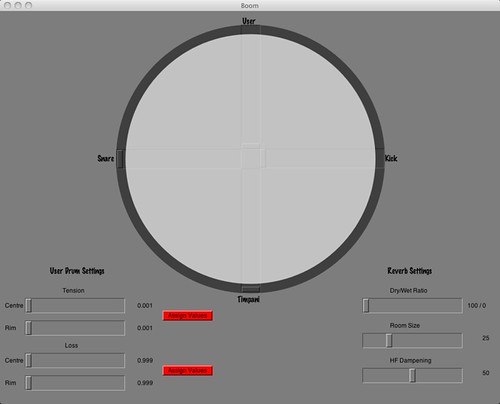Click the Loss Rim value '0.999'
Viewport: 500px width, 404px height.
pos(145,383)
